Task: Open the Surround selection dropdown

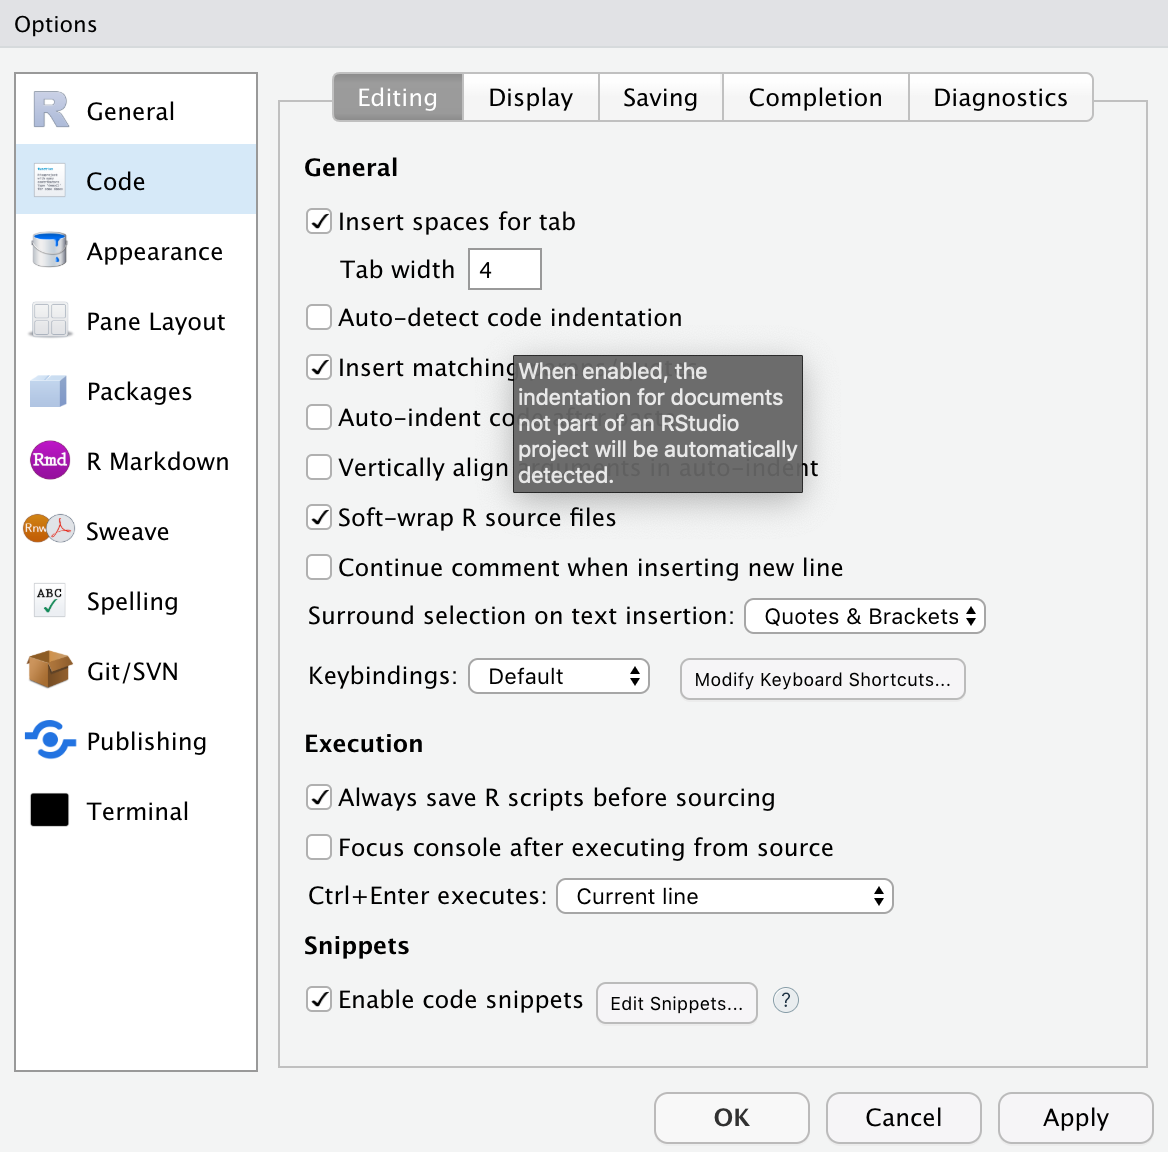Action: point(863,616)
